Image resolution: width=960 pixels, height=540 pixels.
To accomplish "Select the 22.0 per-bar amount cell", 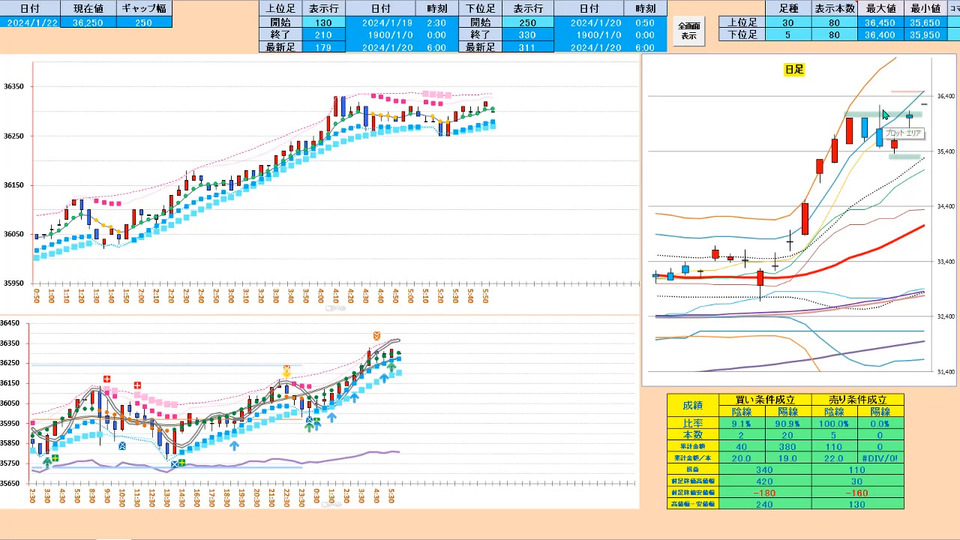I will pos(834,458).
